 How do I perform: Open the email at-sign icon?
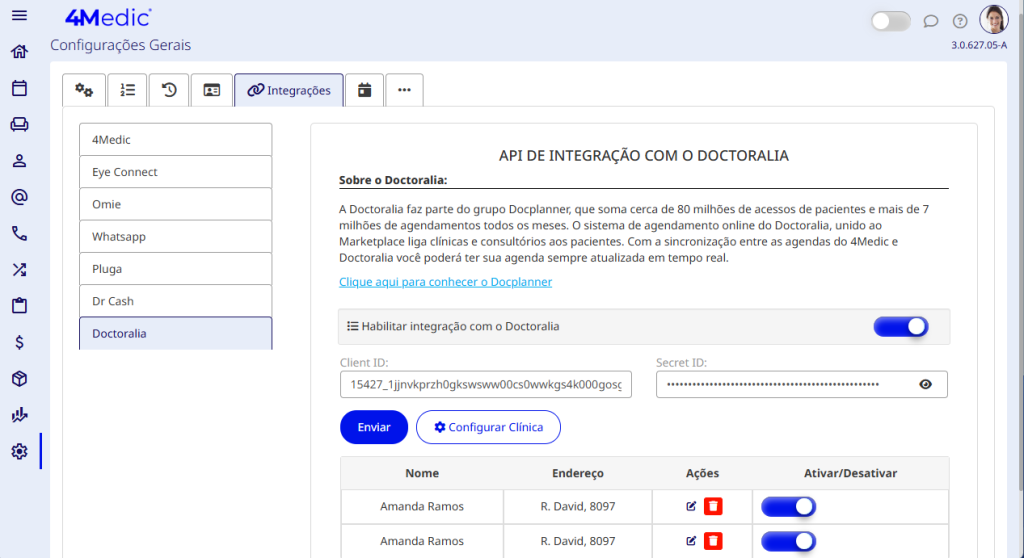[20, 197]
